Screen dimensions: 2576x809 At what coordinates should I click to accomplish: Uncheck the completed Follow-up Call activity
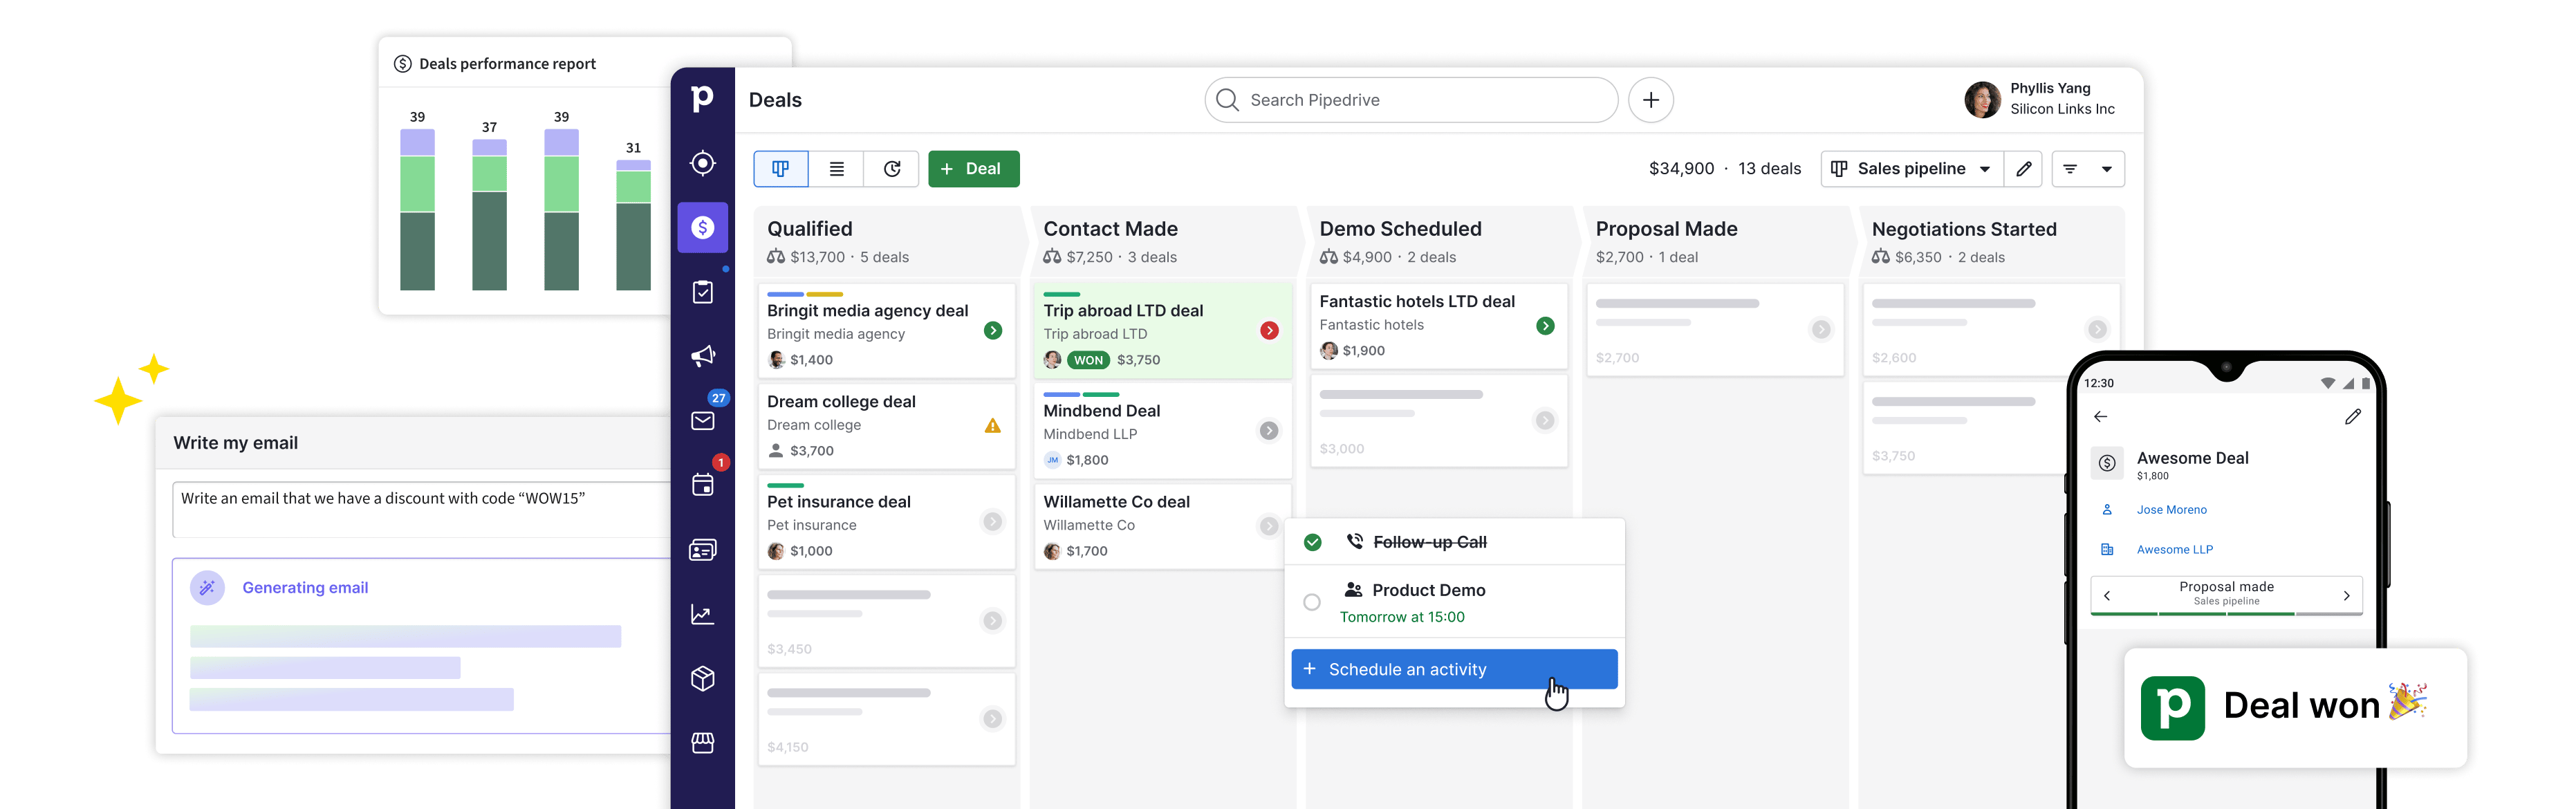point(1312,542)
